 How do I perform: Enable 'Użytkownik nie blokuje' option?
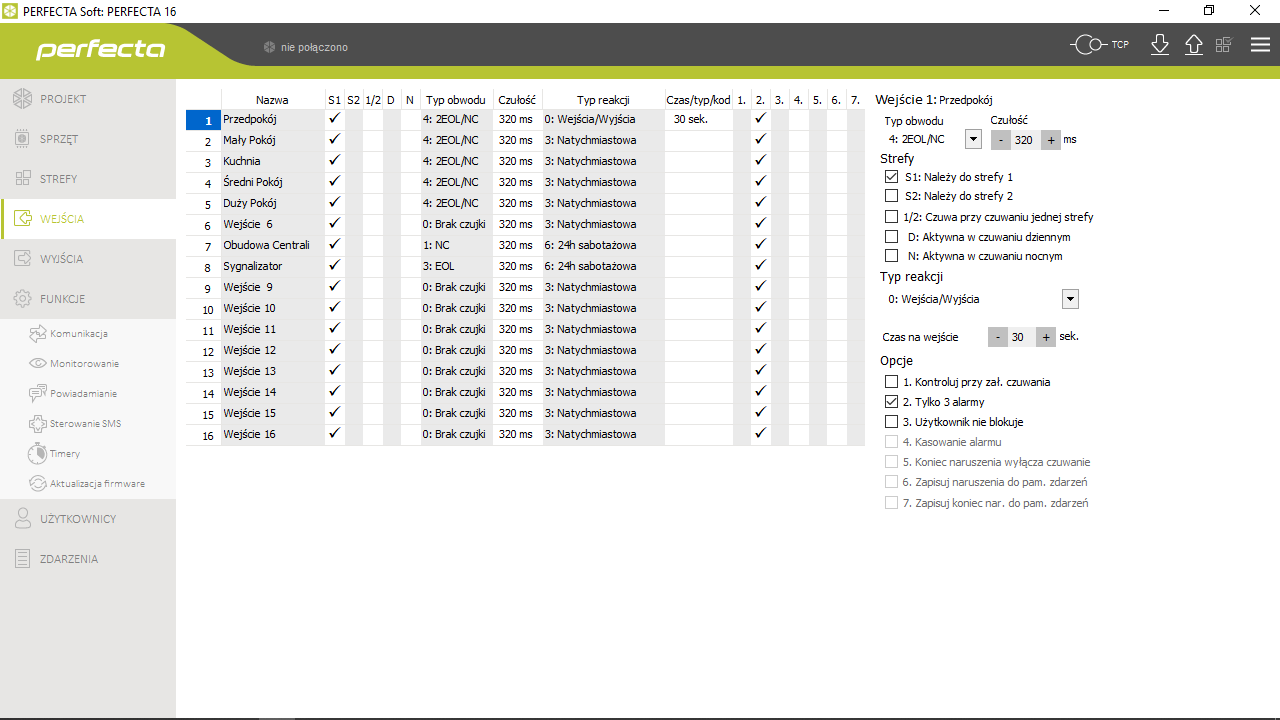[892, 422]
